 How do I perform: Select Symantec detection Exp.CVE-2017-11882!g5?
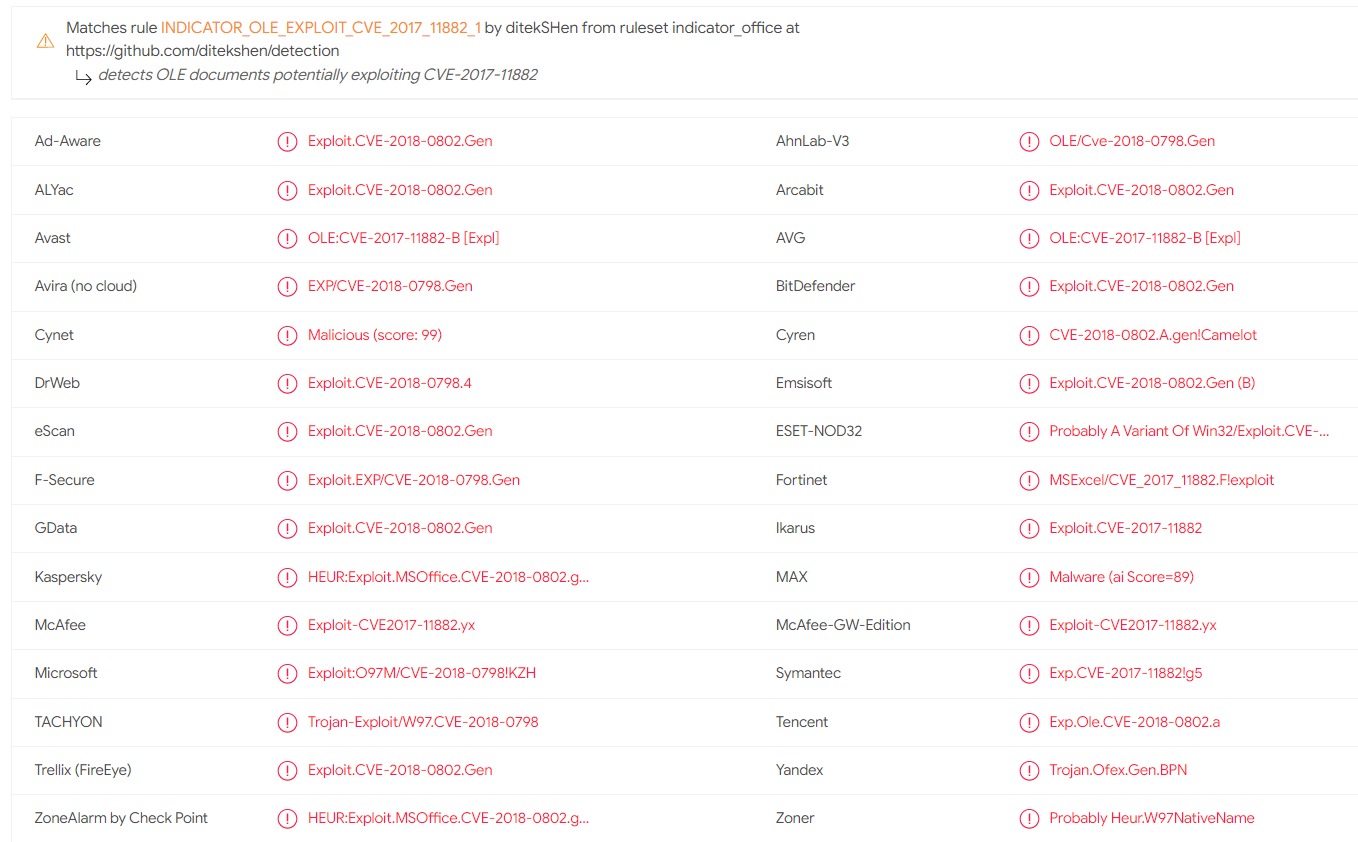pyautogui.click(x=1126, y=673)
